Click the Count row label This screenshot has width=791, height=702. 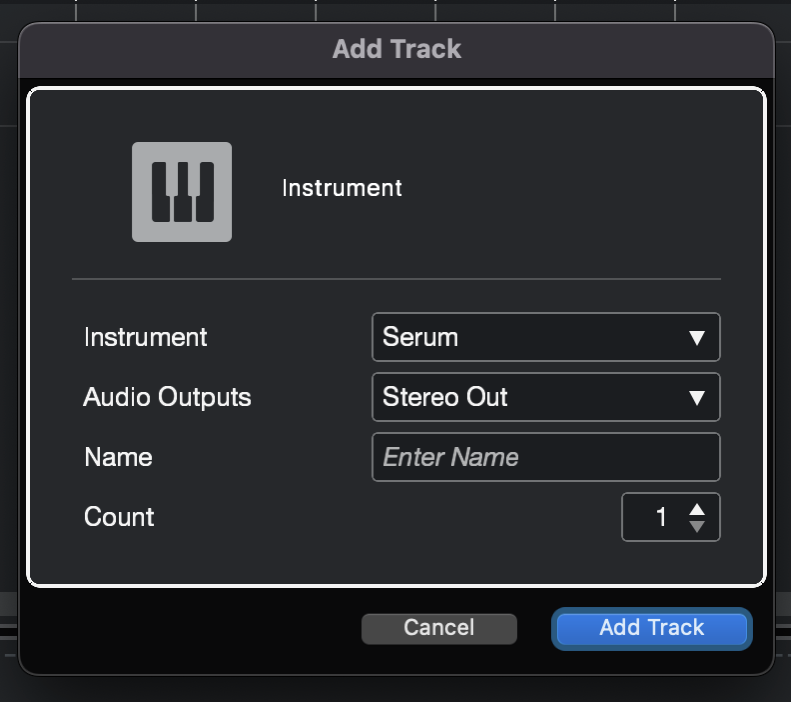tap(119, 517)
